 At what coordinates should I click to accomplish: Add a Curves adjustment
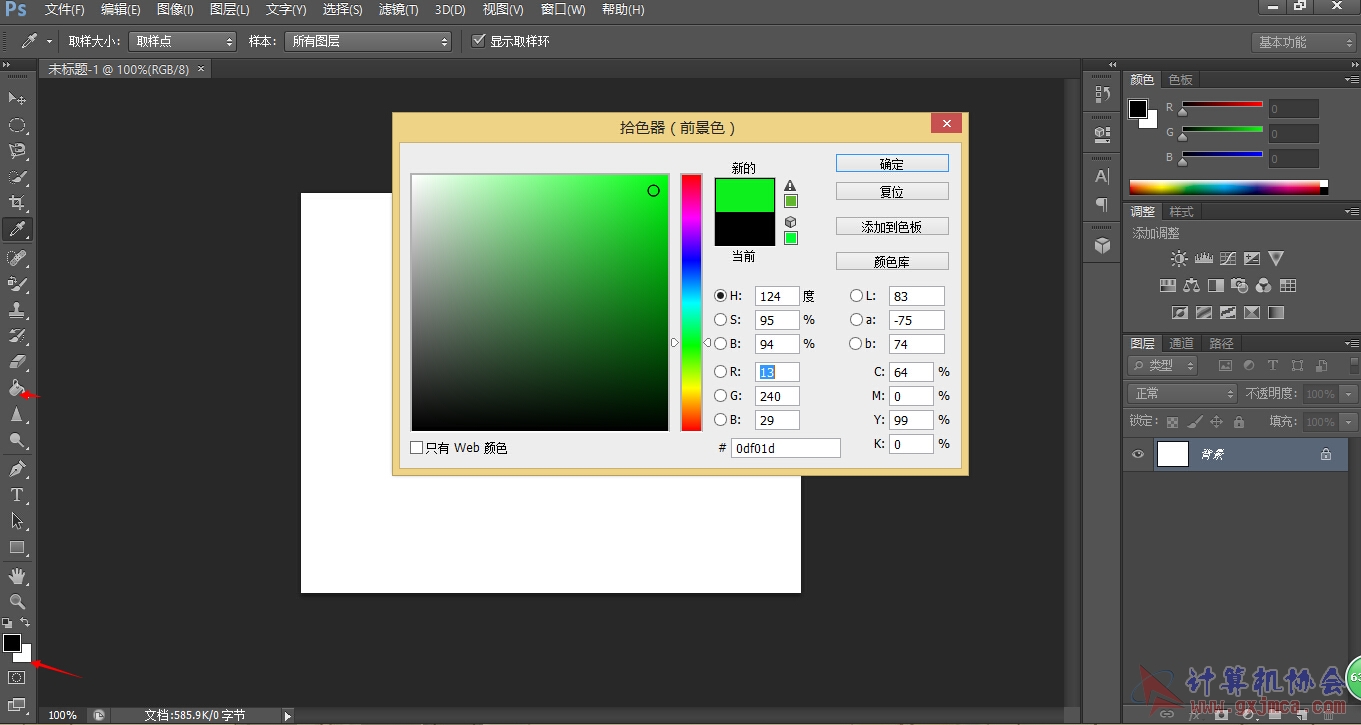1228,258
